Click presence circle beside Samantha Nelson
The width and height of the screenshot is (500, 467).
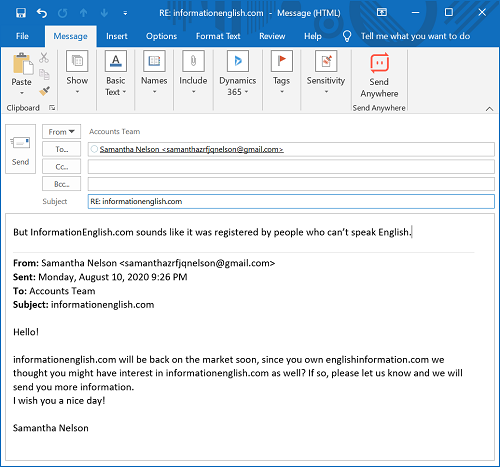click(x=94, y=149)
